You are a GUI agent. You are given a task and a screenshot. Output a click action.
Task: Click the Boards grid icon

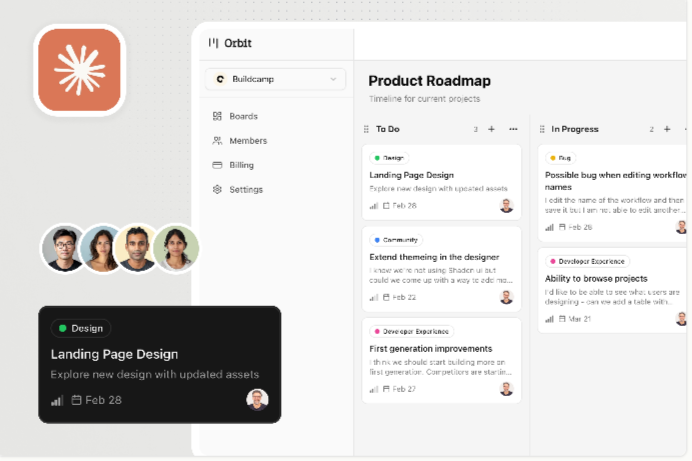coord(217,116)
